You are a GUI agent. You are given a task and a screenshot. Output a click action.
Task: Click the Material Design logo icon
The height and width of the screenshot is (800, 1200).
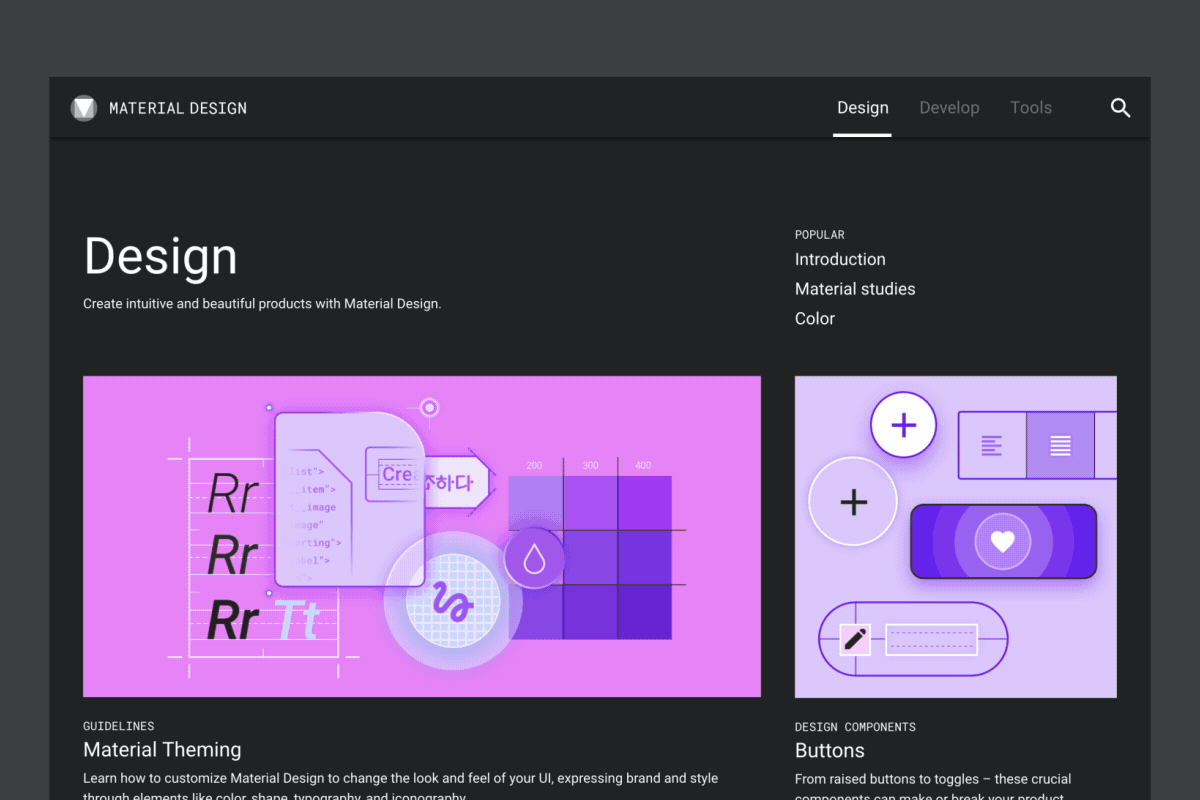click(83, 108)
